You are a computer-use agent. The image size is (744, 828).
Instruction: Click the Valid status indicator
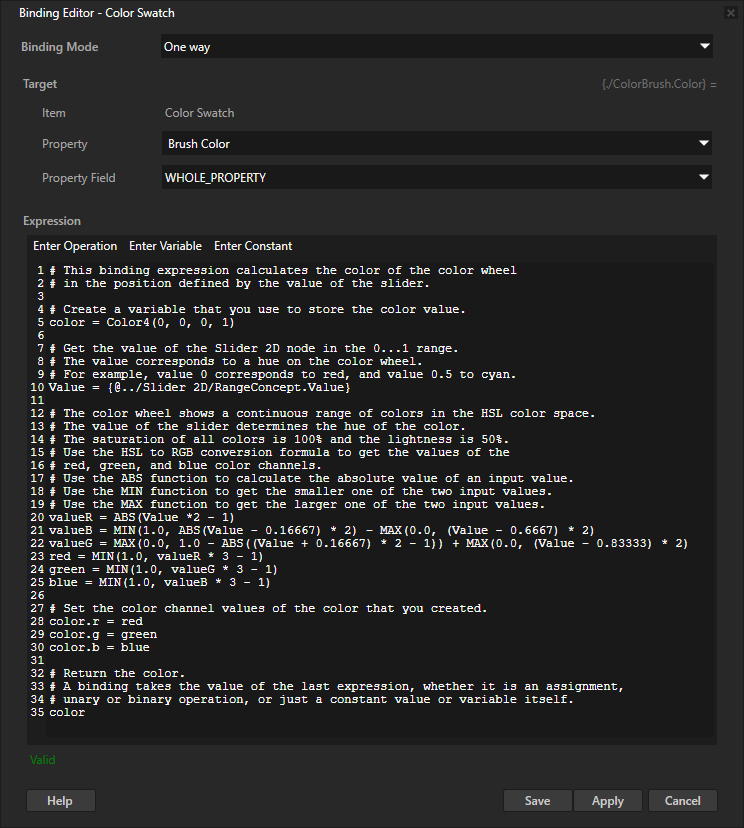click(42, 760)
